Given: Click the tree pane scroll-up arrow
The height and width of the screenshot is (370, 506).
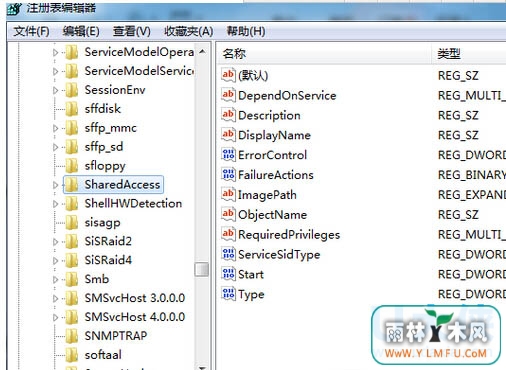Looking at the screenshot, I should [x=202, y=52].
